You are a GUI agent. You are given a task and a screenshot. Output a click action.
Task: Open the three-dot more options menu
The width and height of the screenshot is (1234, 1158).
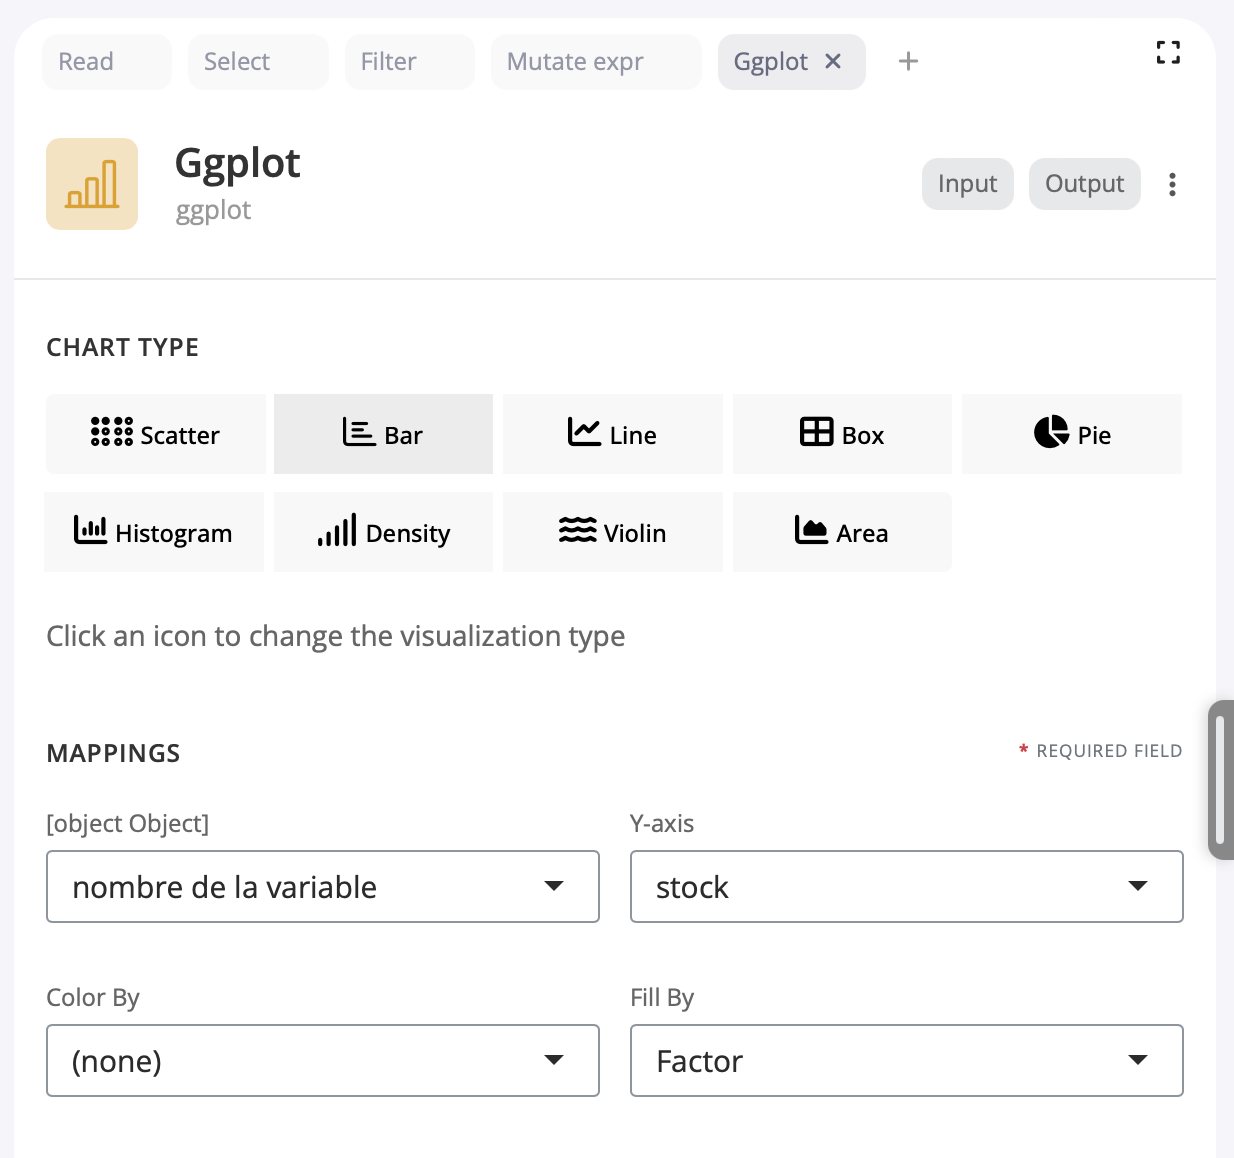[1172, 184]
